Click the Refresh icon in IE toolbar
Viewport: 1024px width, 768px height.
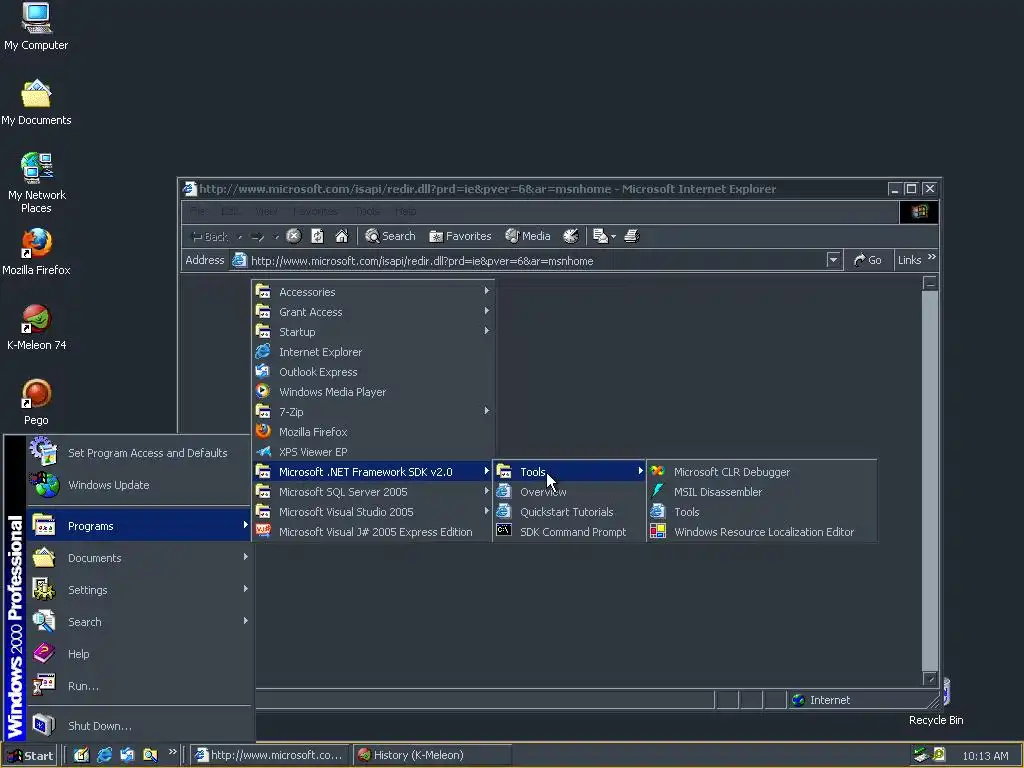(317, 236)
